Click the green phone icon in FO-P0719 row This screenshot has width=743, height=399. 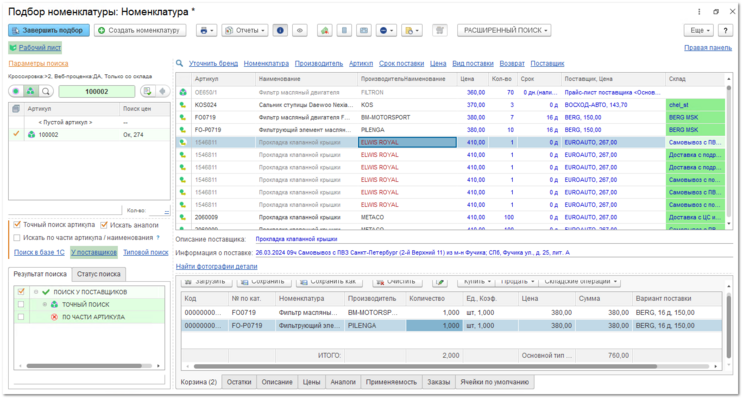[183, 129]
